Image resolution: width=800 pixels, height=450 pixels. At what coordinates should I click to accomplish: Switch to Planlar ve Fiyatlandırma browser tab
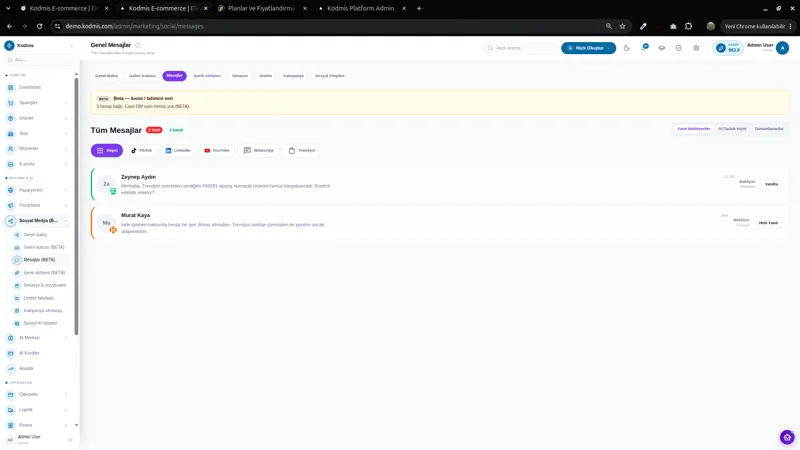coord(261,8)
